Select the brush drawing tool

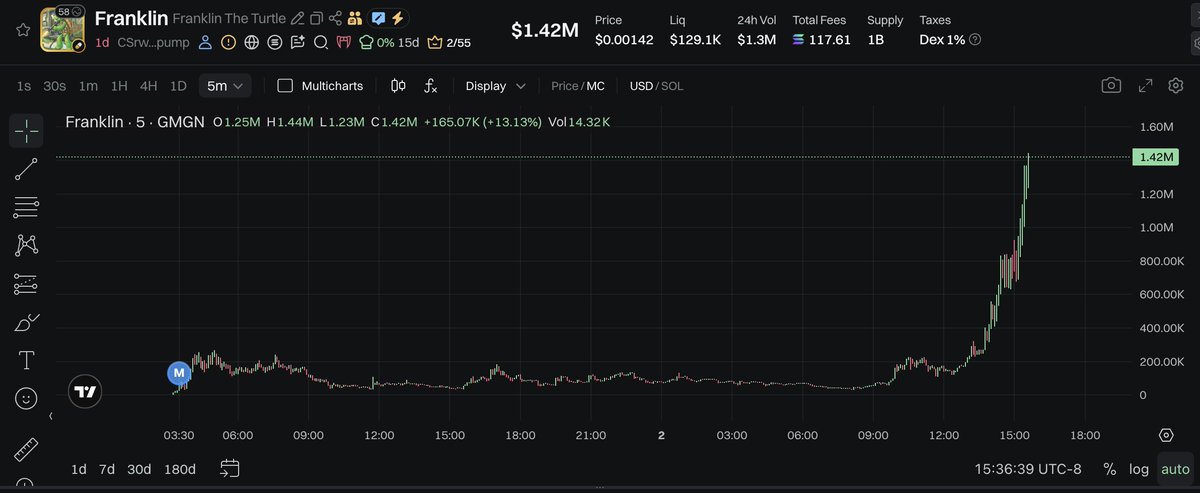[x=27, y=322]
